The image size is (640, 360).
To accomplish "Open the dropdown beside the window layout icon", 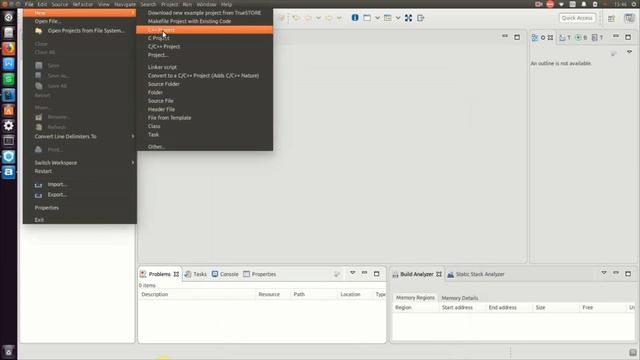I will click(377, 18).
